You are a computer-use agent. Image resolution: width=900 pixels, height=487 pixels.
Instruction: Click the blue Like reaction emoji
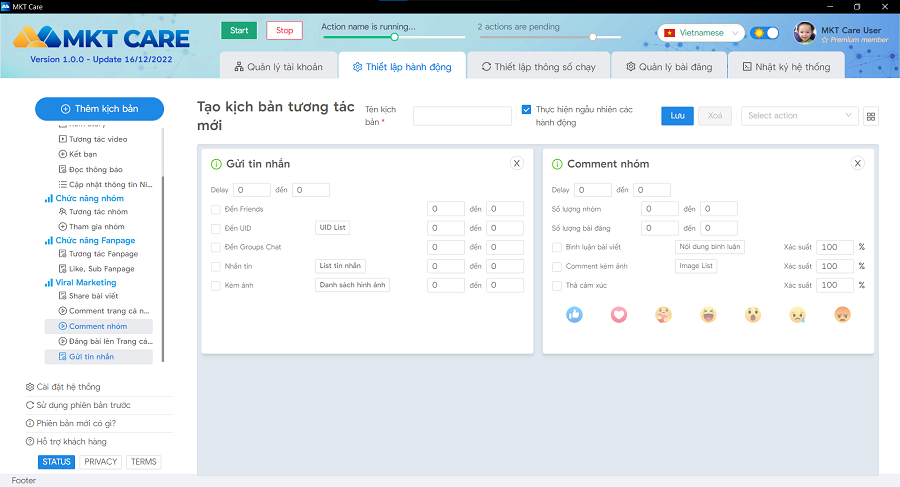(x=574, y=314)
